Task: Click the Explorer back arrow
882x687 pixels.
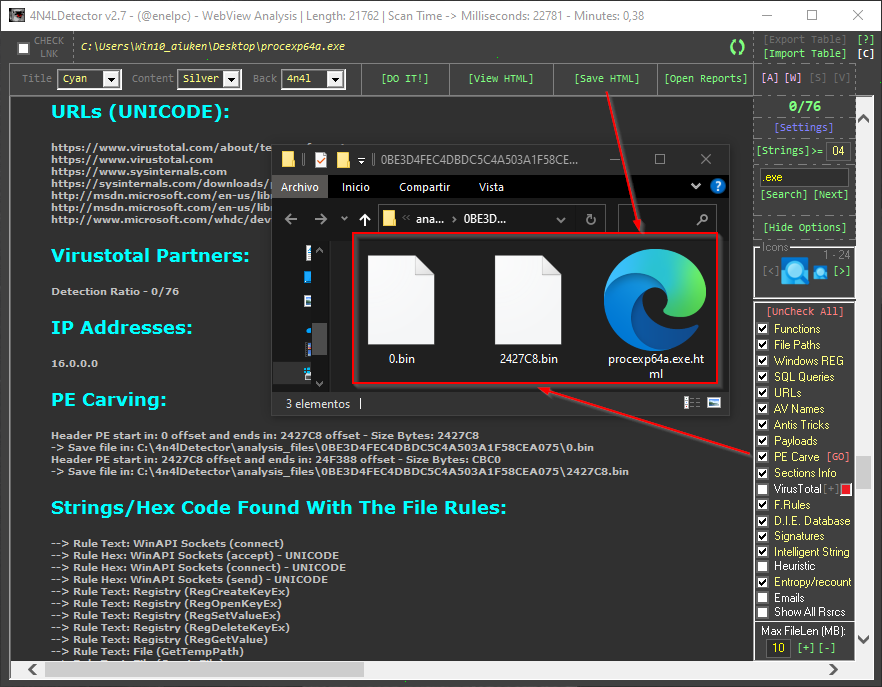Action: click(x=291, y=219)
